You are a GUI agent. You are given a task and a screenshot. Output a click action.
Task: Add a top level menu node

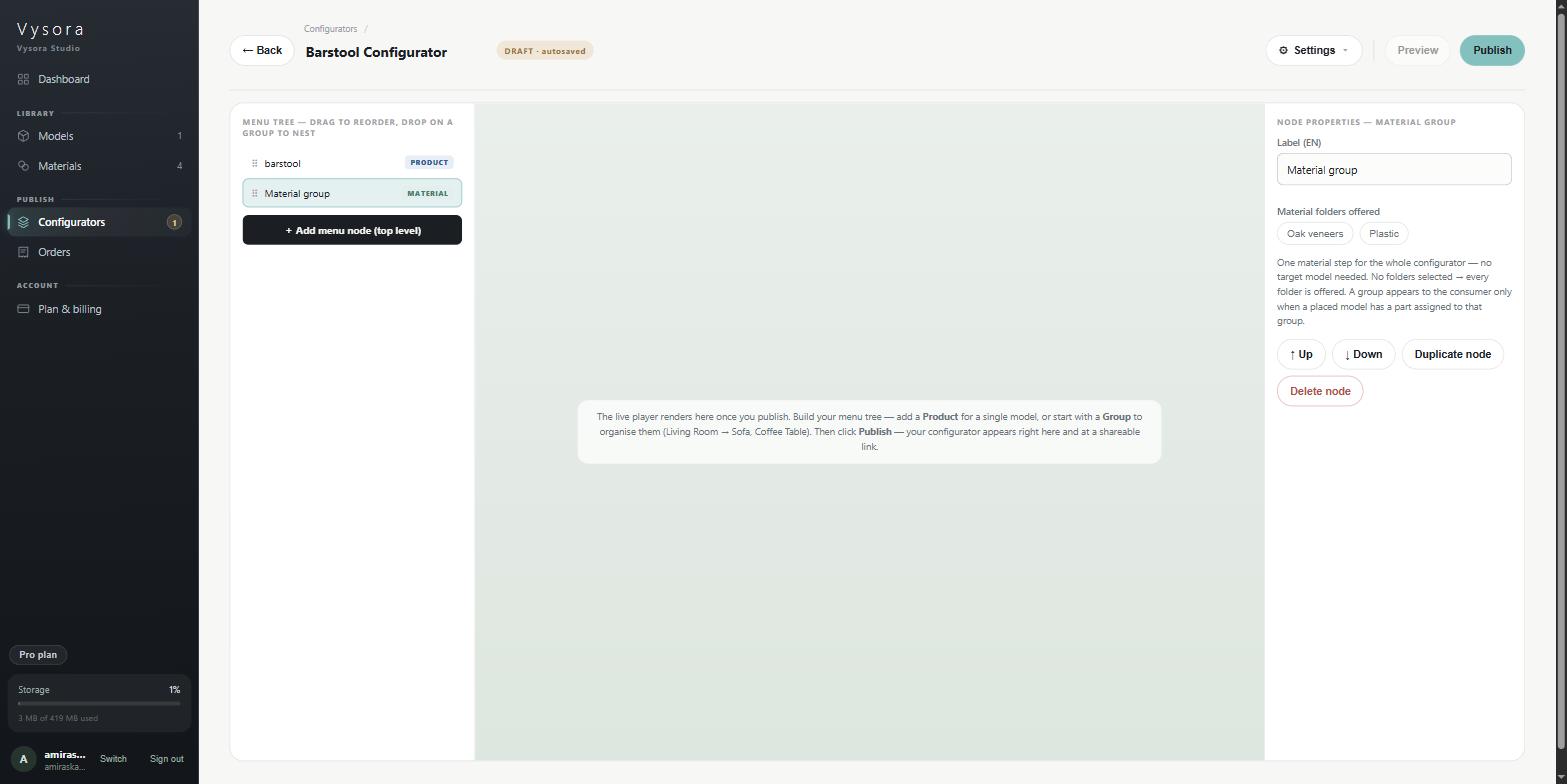tap(352, 230)
